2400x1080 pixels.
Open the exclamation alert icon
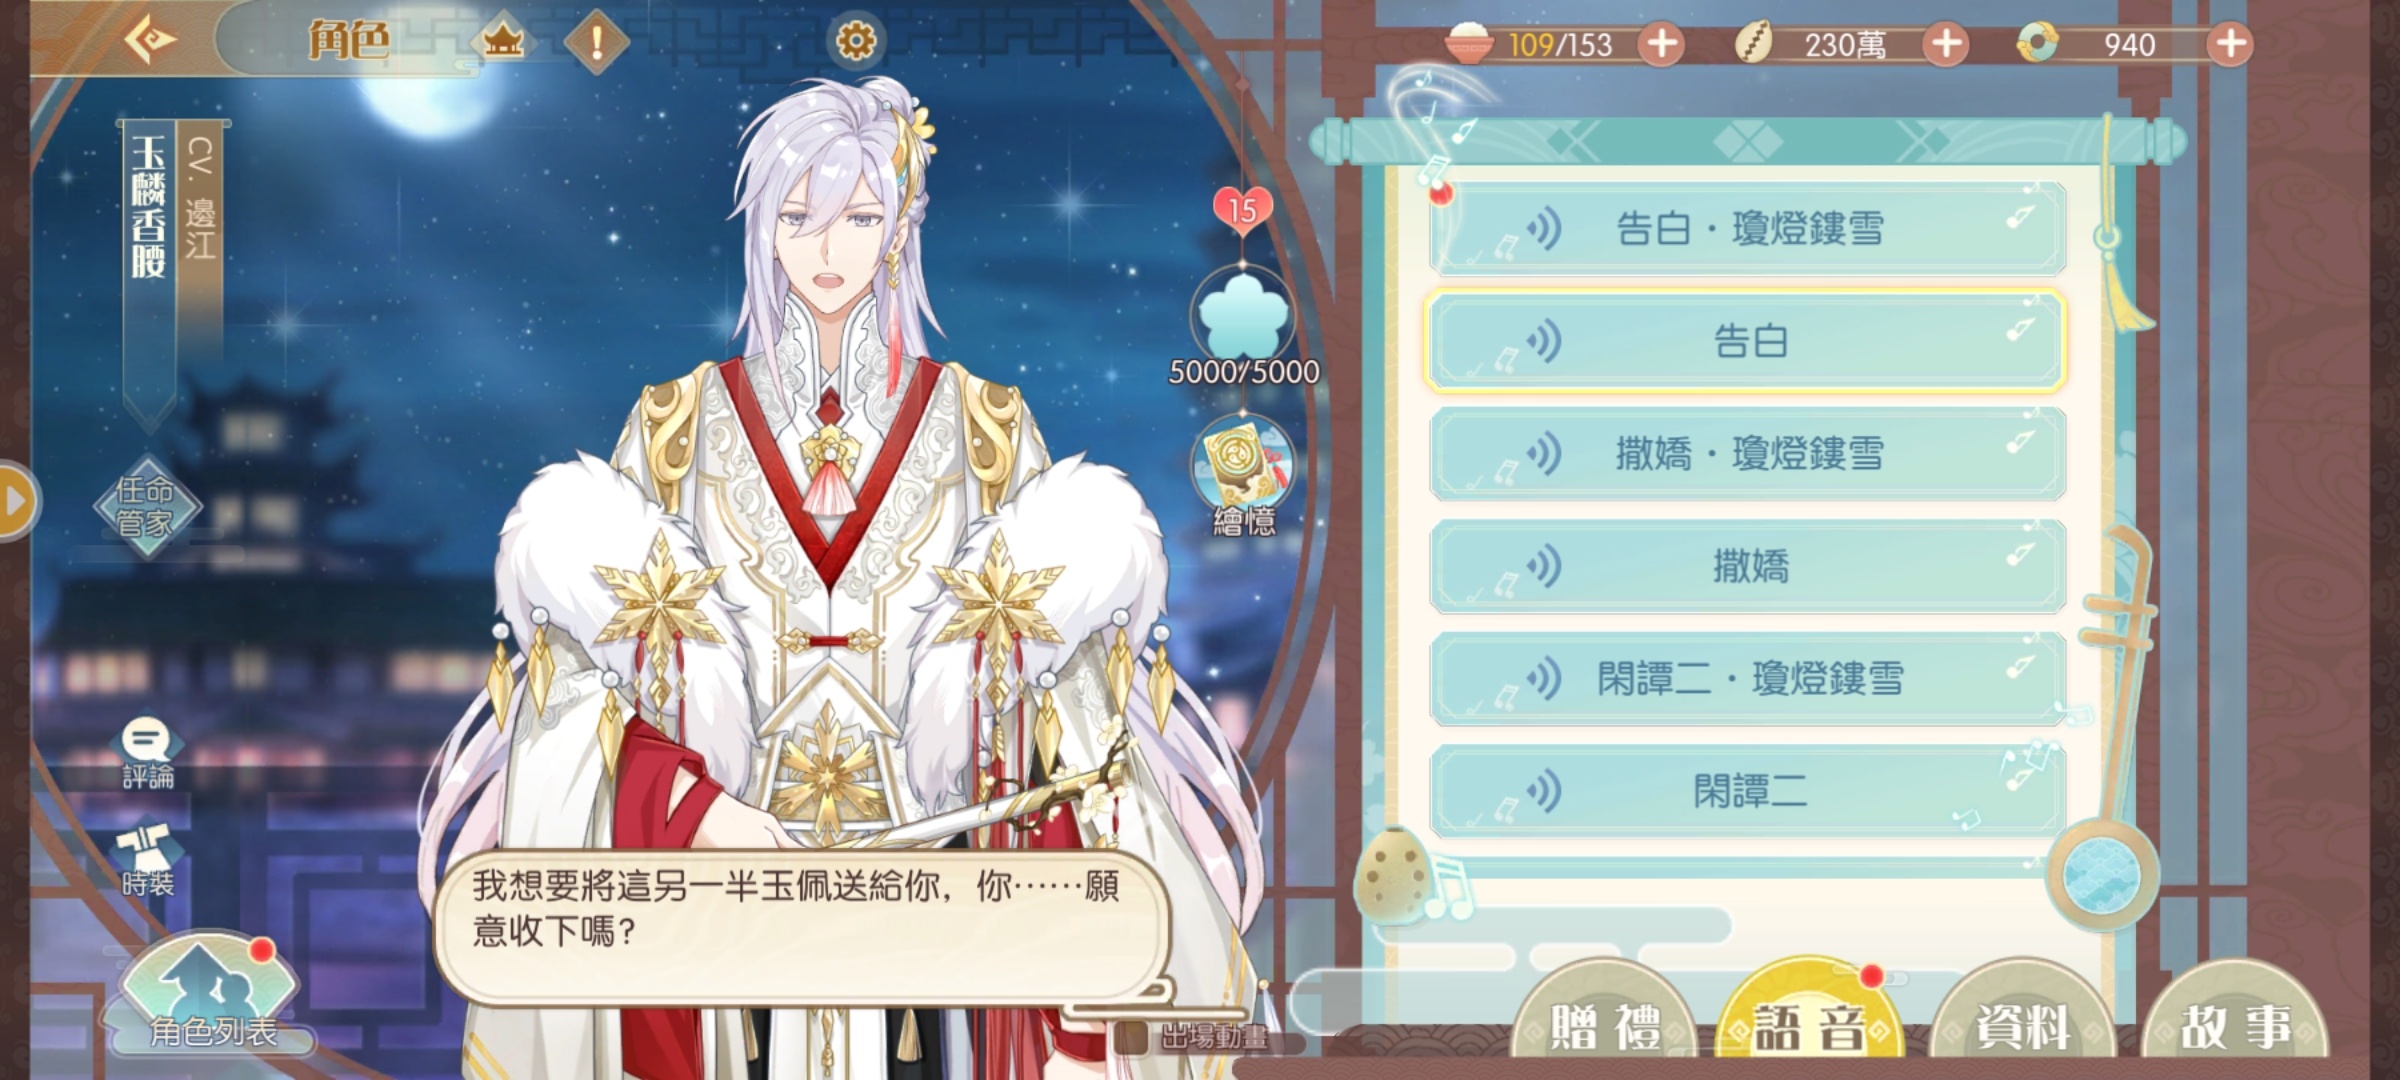pyautogui.click(x=597, y=42)
